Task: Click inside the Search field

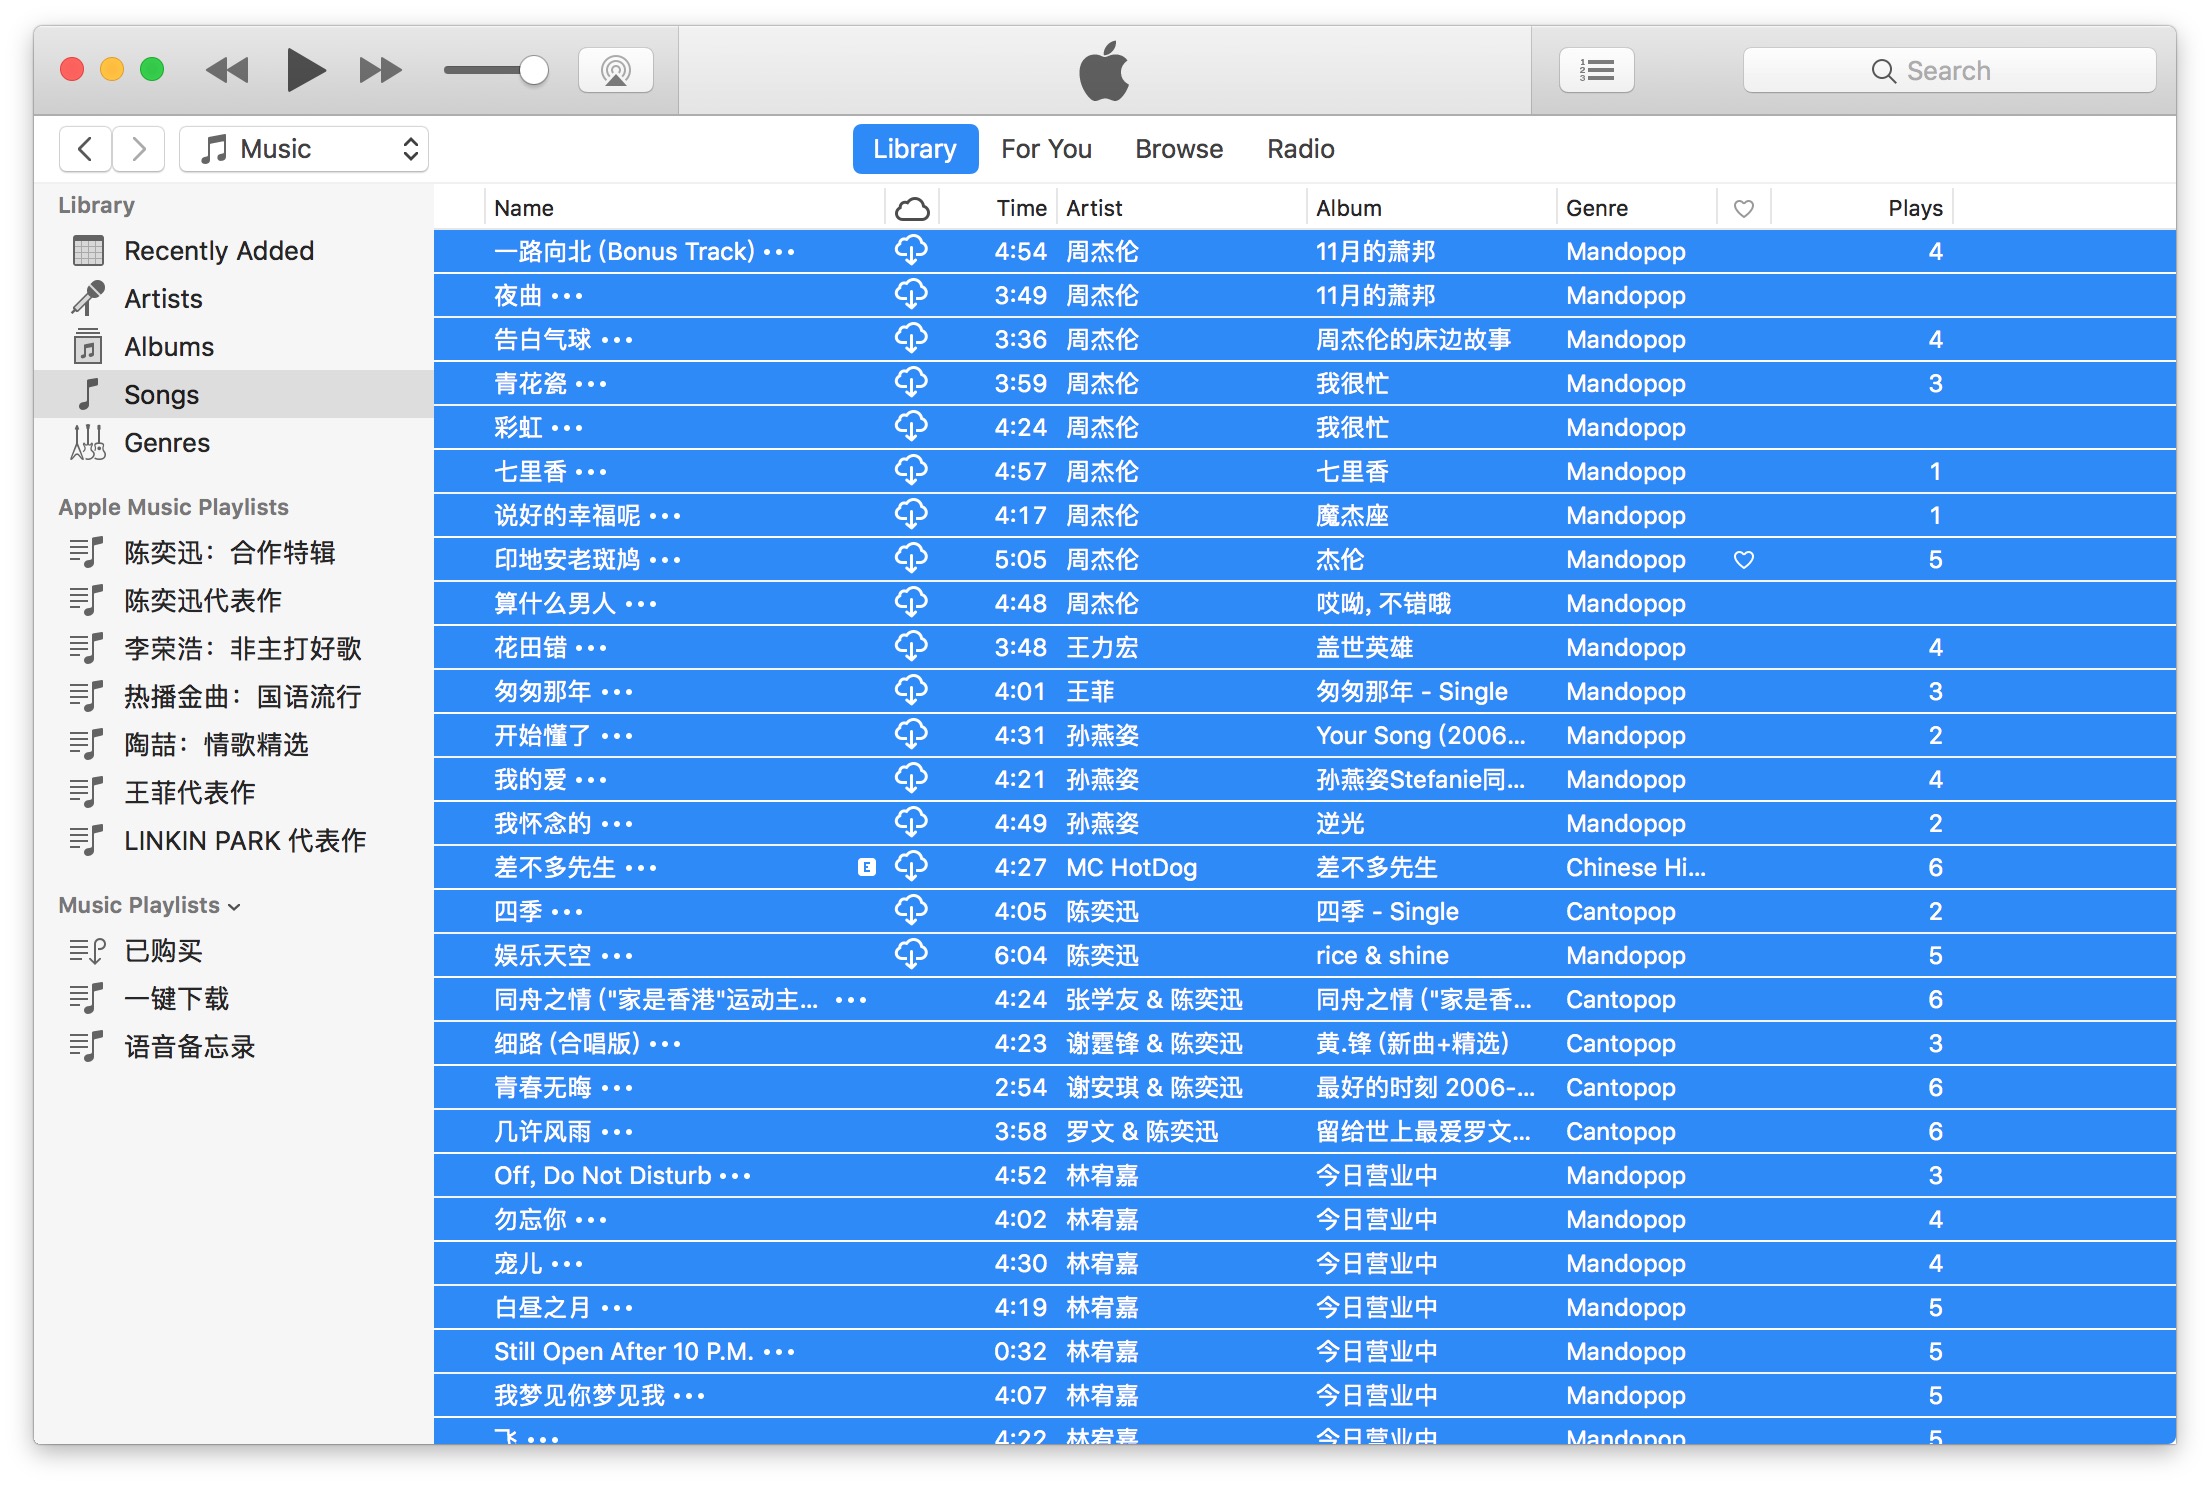Action: coord(1948,70)
